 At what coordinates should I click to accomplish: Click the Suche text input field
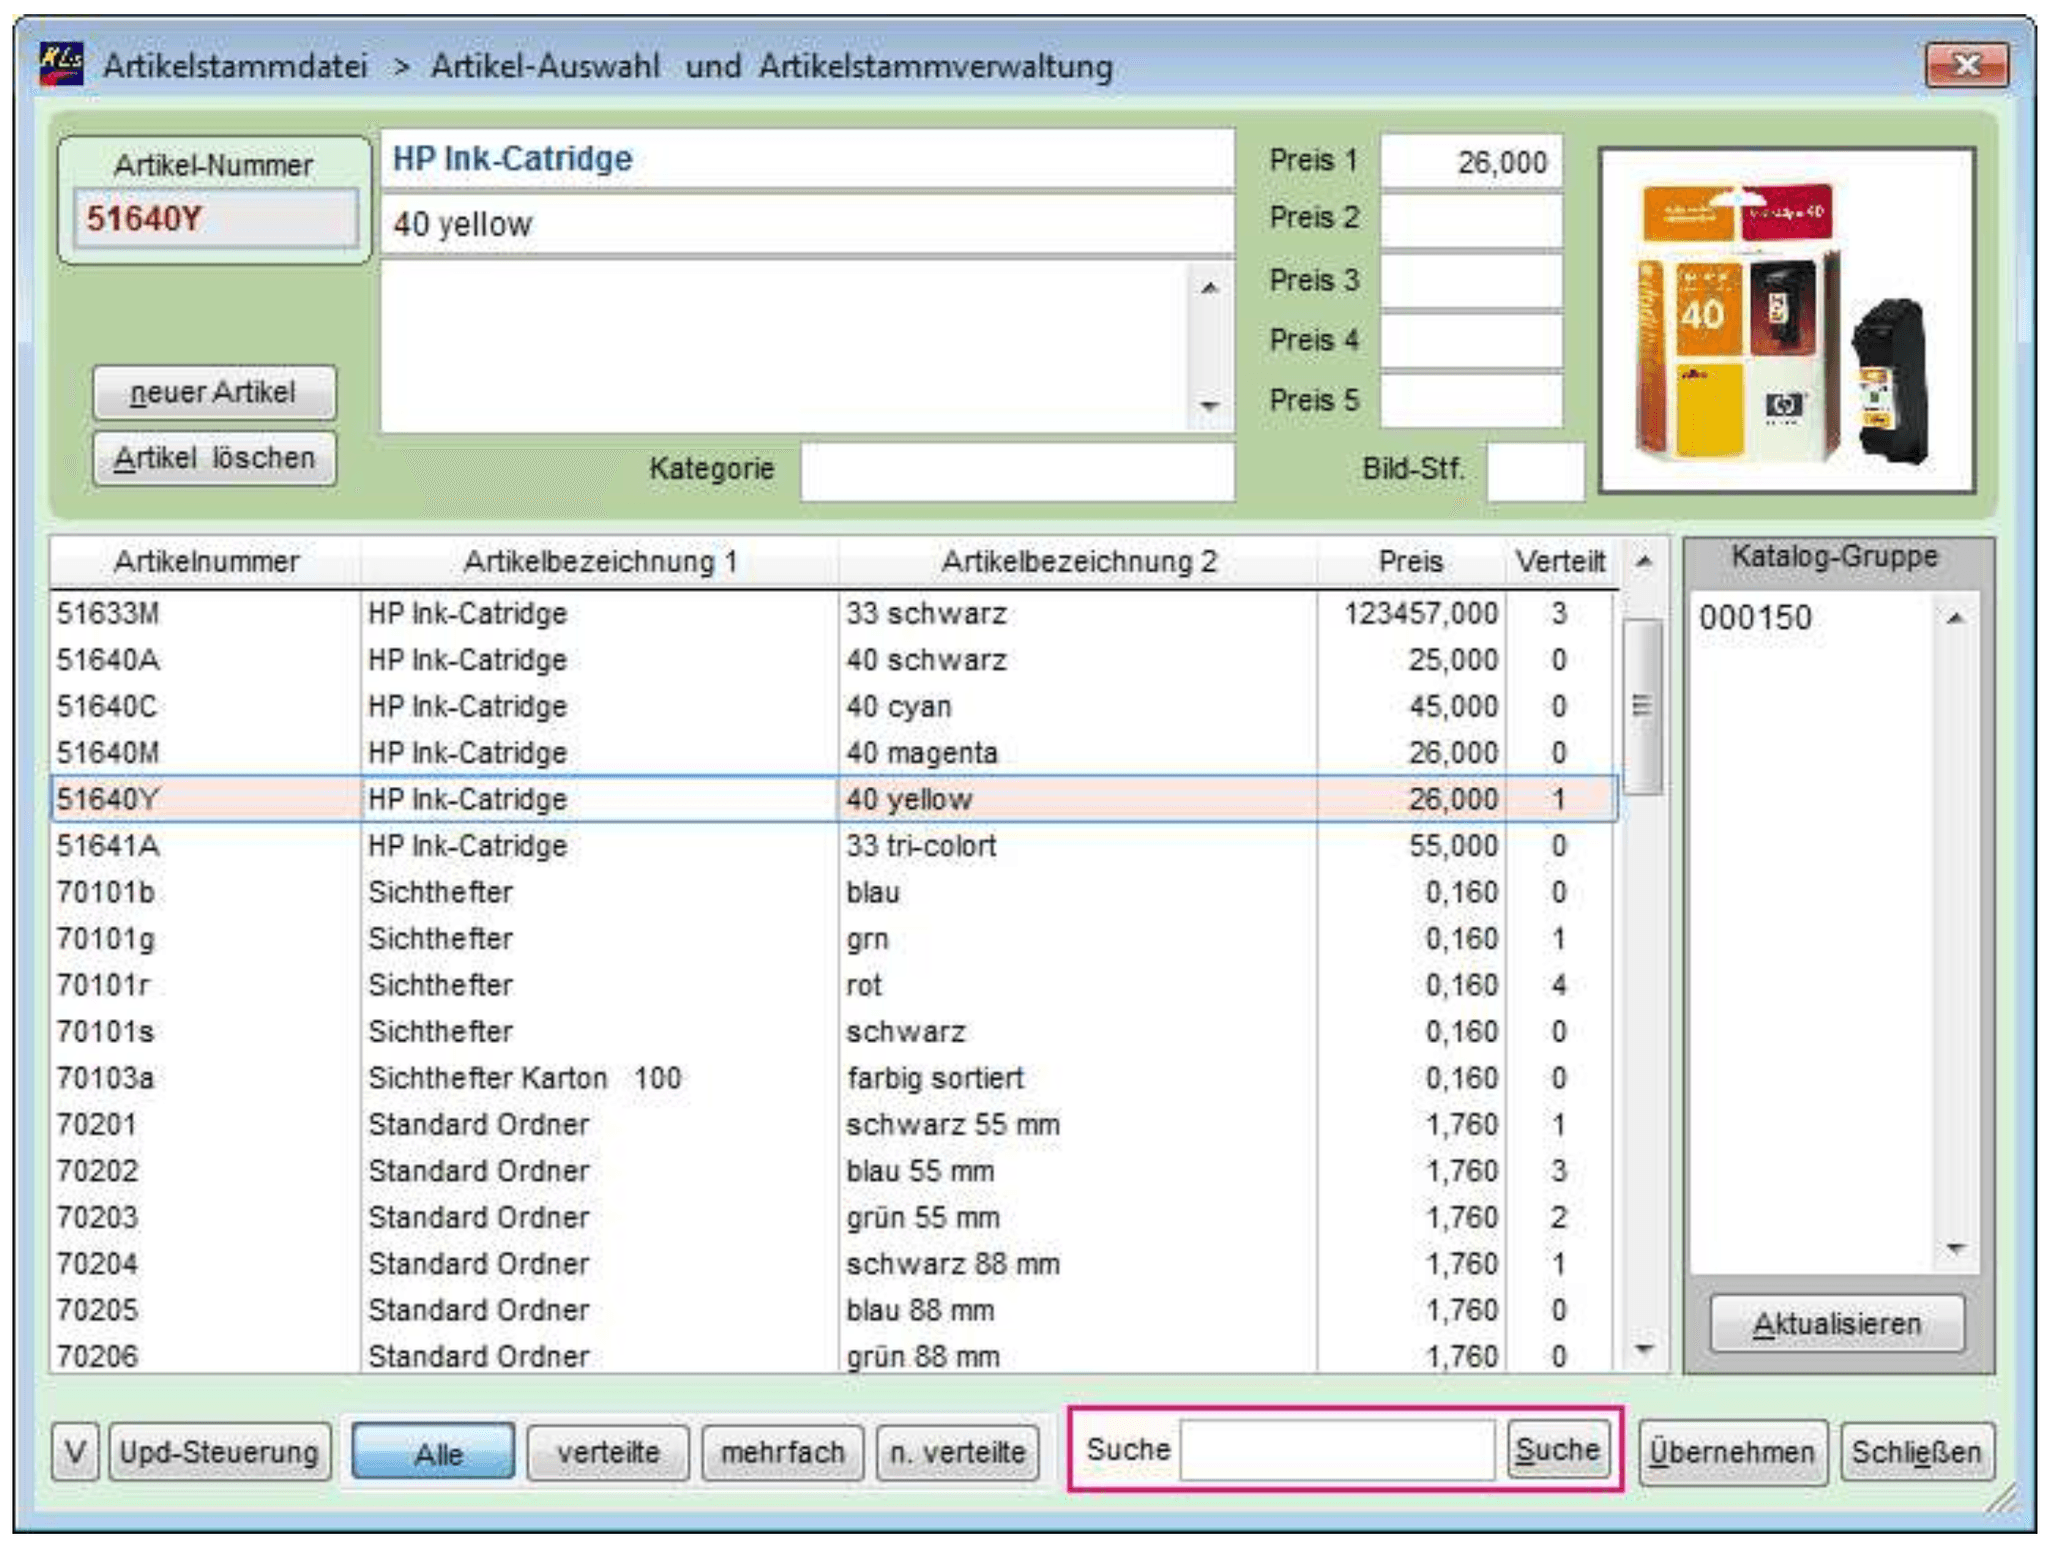(x=1337, y=1450)
